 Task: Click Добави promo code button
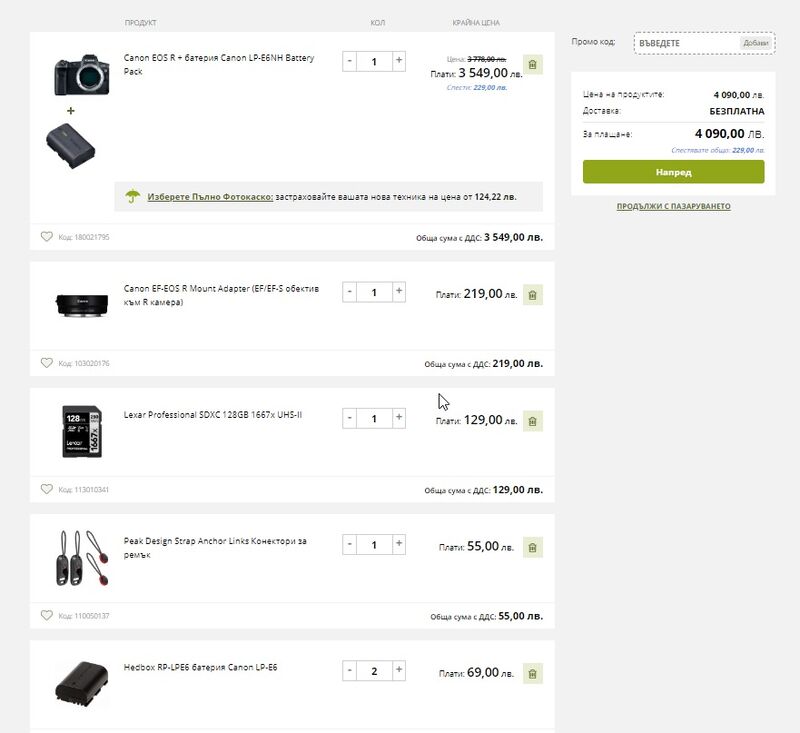click(756, 43)
